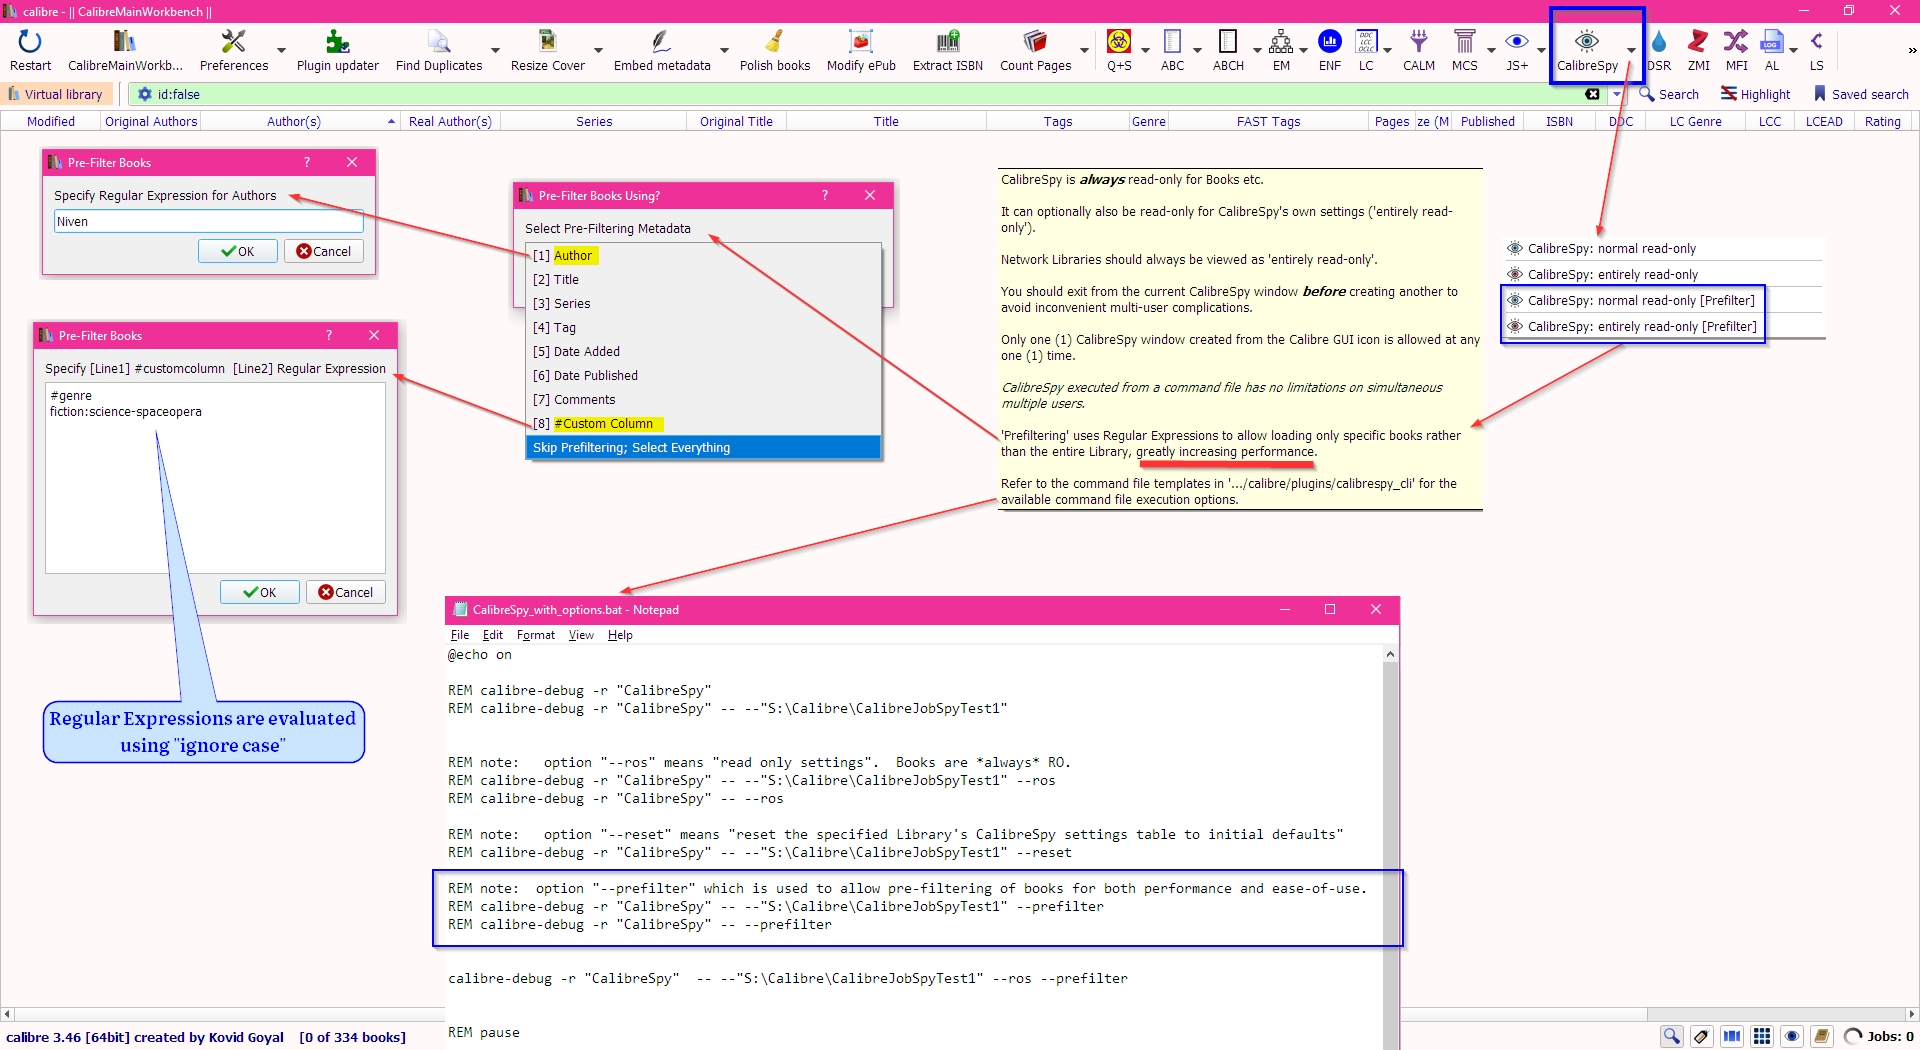Expand the Preferences dropdown arrow
Image resolution: width=1920 pixels, height=1050 pixels.
281,50
